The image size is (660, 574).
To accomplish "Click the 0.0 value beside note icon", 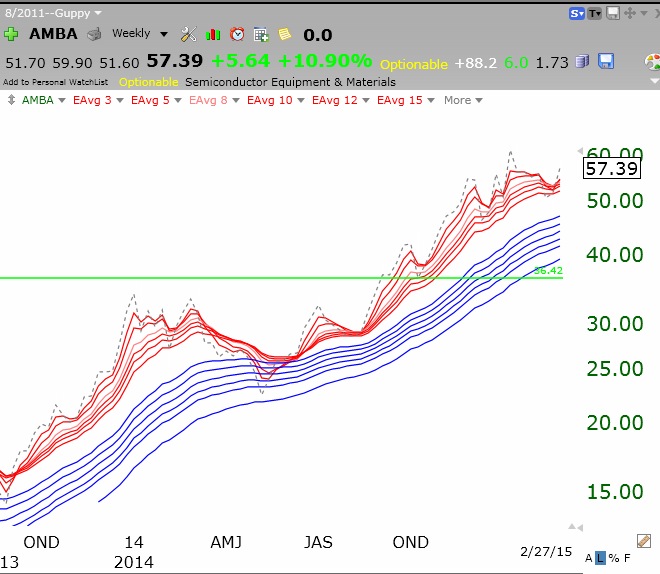I will click(318, 35).
